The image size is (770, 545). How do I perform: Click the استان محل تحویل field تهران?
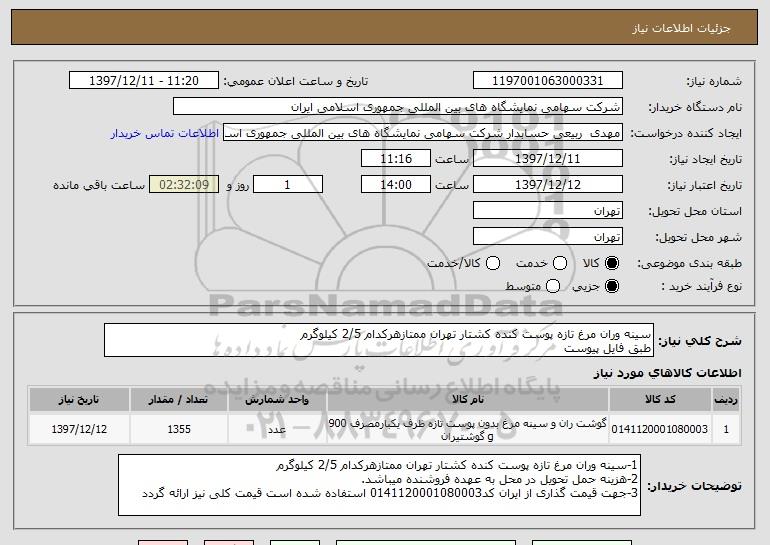tap(548, 211)
